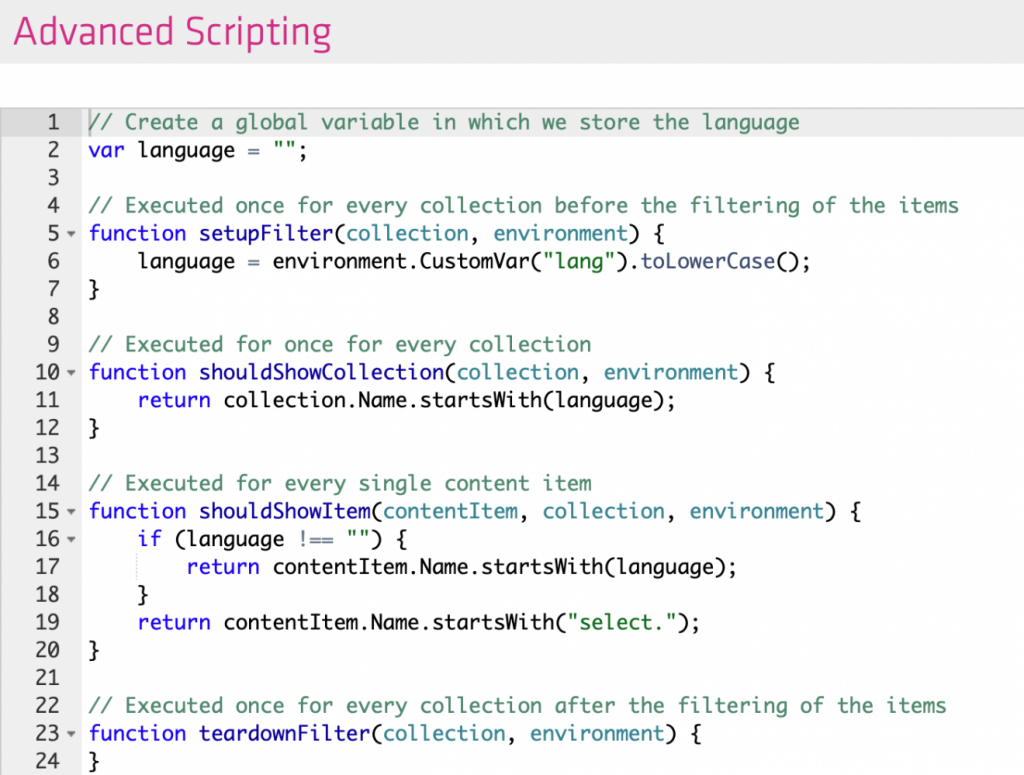
Task: Click CustomVar on line 6
Action: click(475, 262)
